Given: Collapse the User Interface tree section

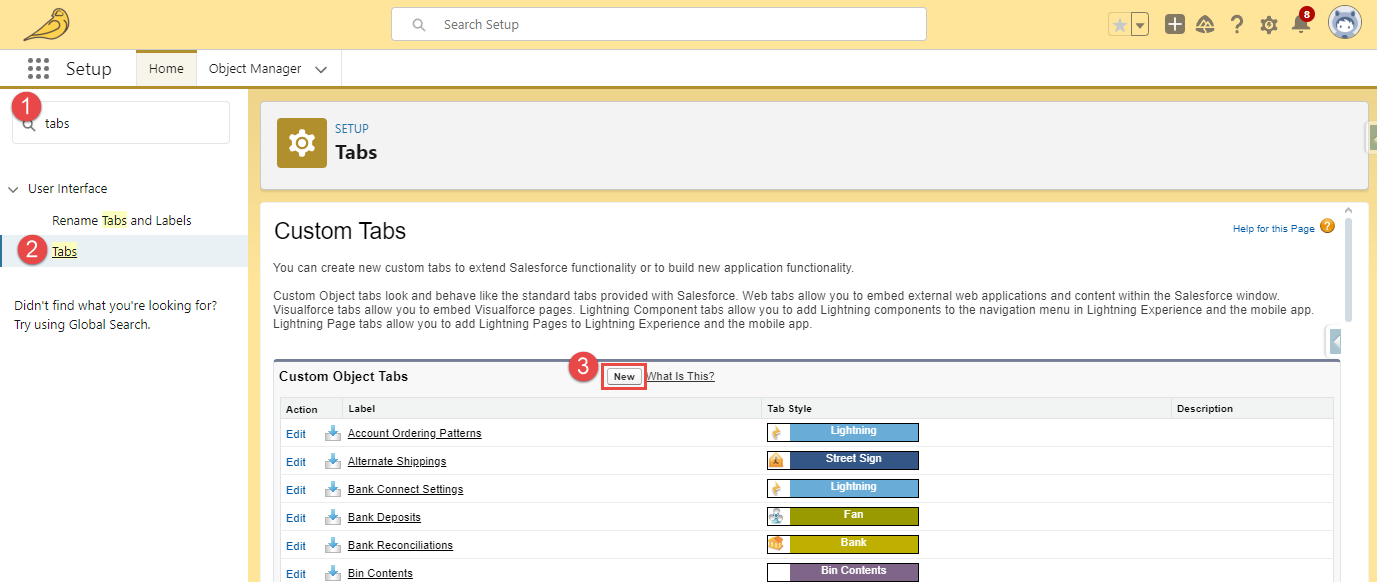Looking at the screenshot, I should tap(13, 189).
